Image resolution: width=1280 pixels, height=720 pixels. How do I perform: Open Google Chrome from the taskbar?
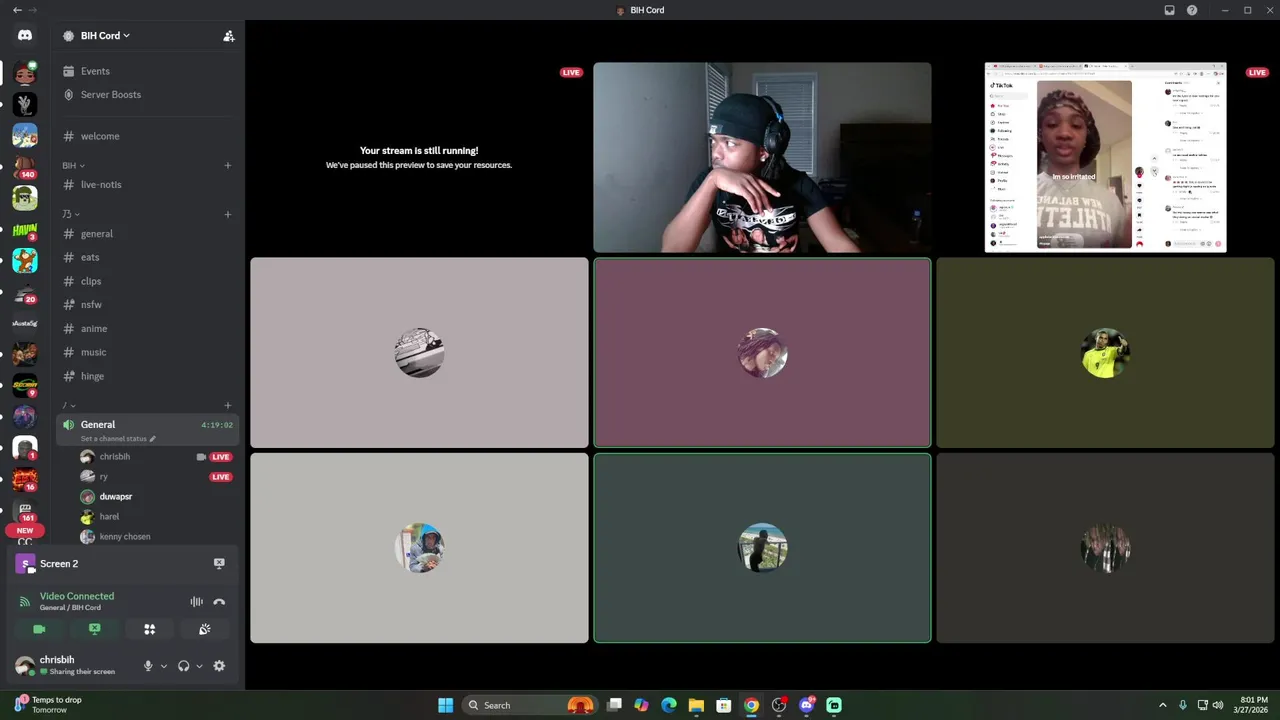(x=751, y=705)
